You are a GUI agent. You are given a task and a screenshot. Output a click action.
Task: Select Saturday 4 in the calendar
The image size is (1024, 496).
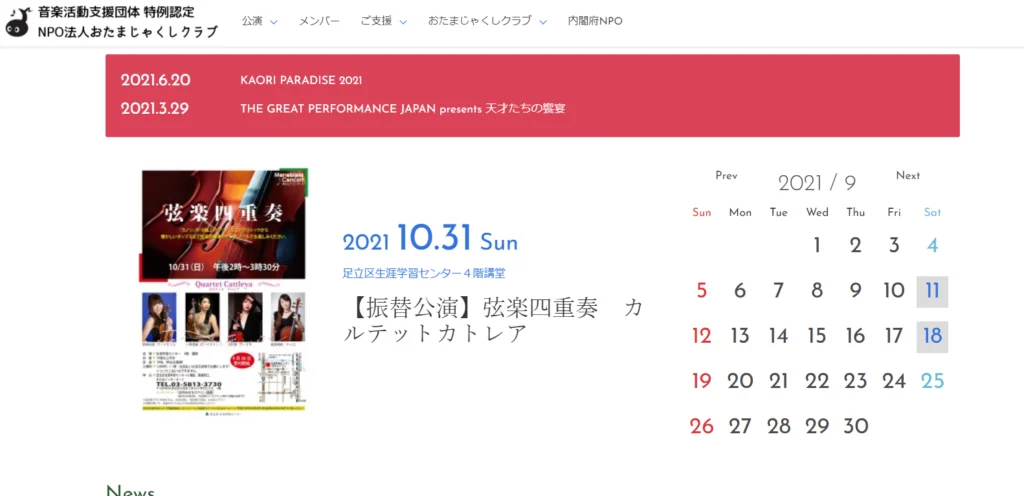pos(933,246)
